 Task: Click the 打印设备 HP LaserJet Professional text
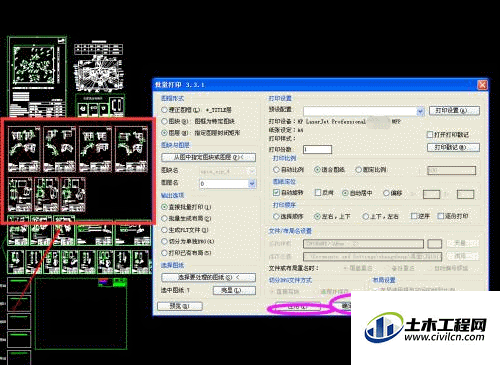click(x=335, y=121)
